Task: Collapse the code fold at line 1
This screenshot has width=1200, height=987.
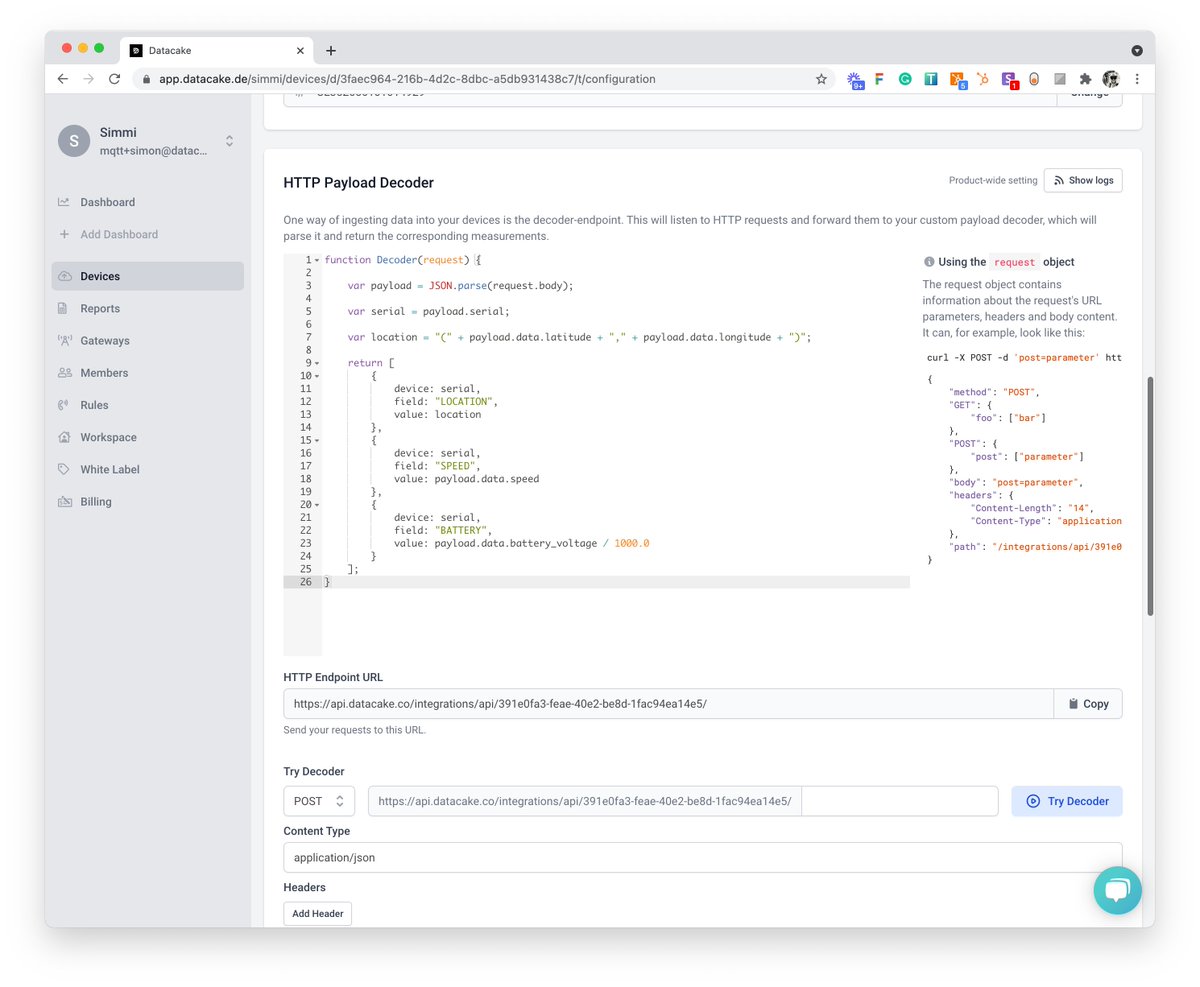Action: [x=317, y=260]
